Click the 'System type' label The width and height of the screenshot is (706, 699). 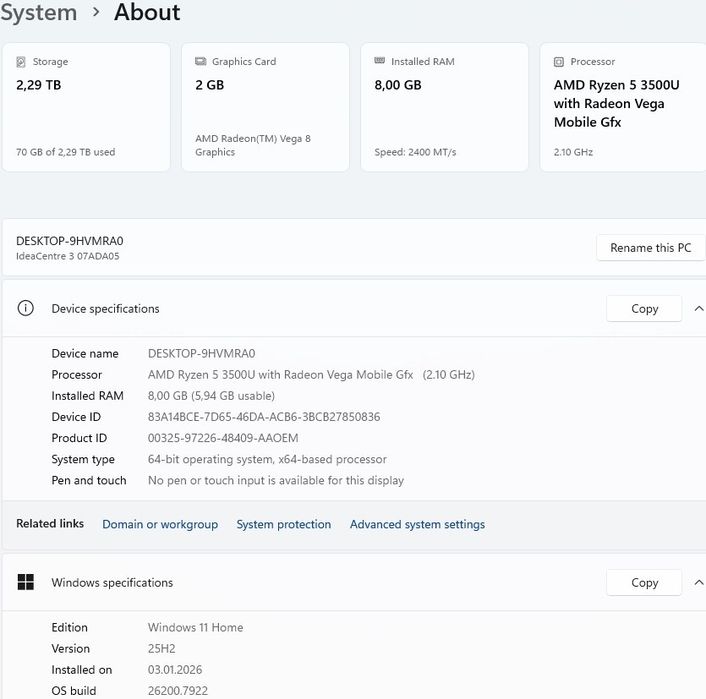point(83,459)
